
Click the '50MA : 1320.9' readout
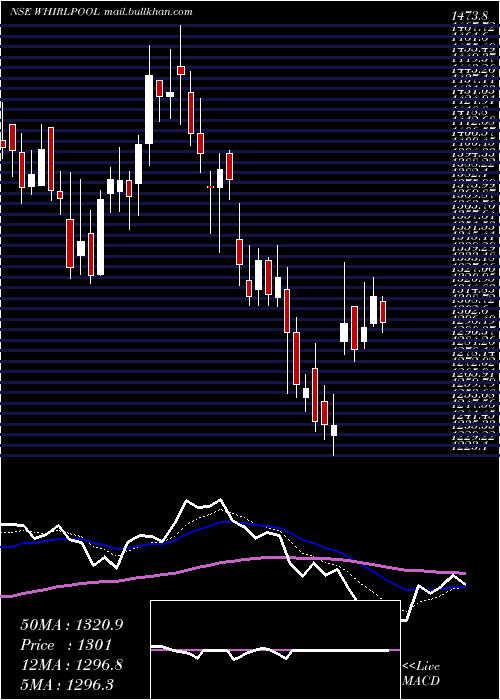coord(72,625)
